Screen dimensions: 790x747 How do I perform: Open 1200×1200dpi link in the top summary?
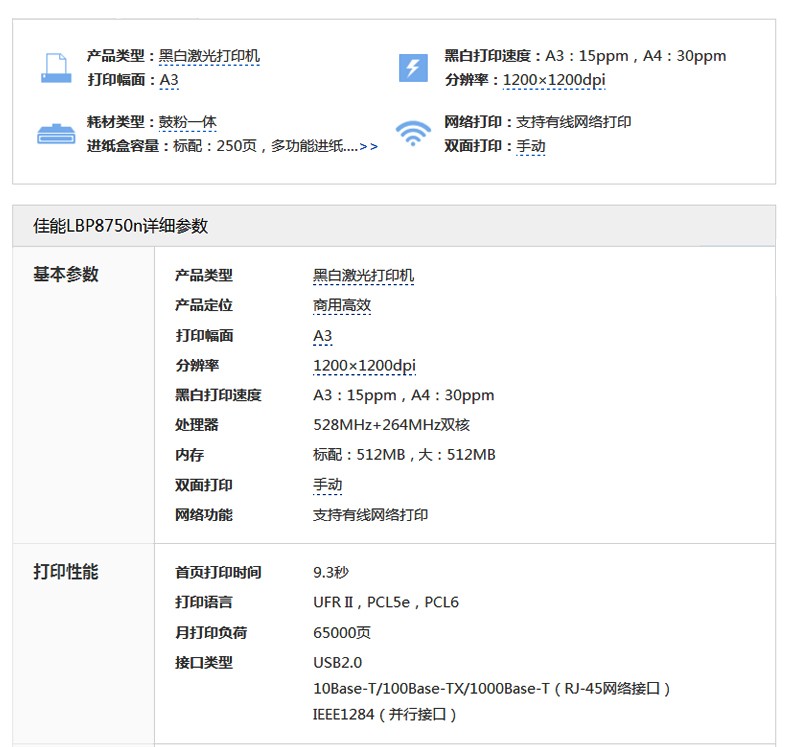click(553, 80)
